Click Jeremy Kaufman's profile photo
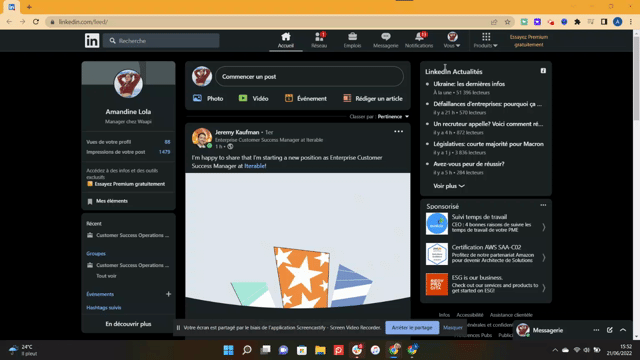 202,138
